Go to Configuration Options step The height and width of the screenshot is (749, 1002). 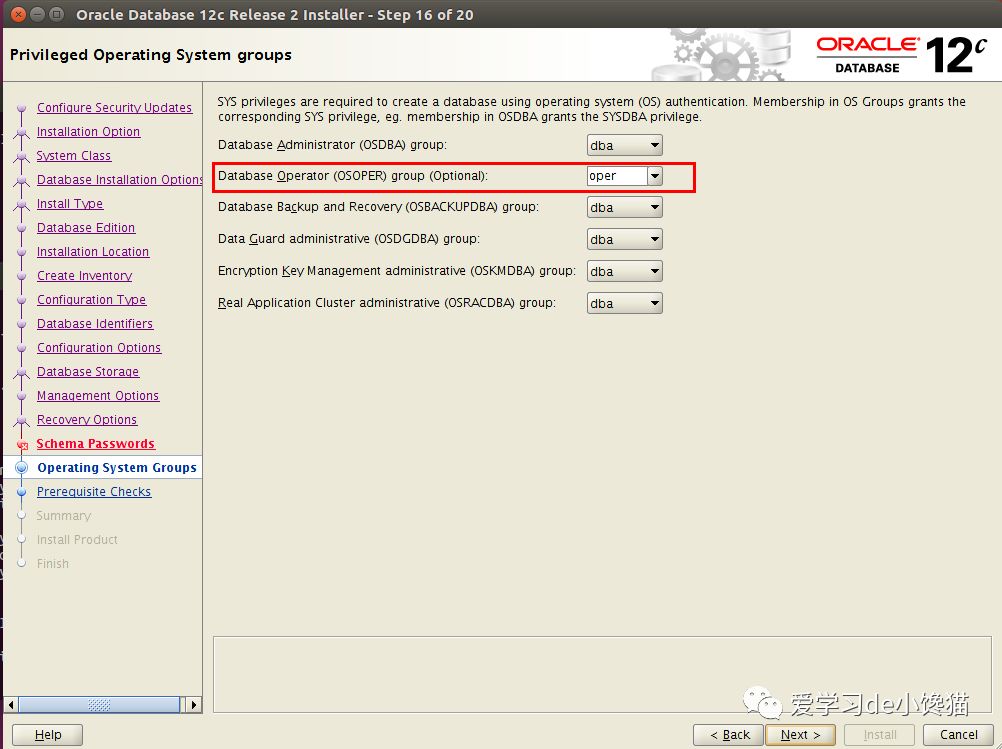click(99, 348)
